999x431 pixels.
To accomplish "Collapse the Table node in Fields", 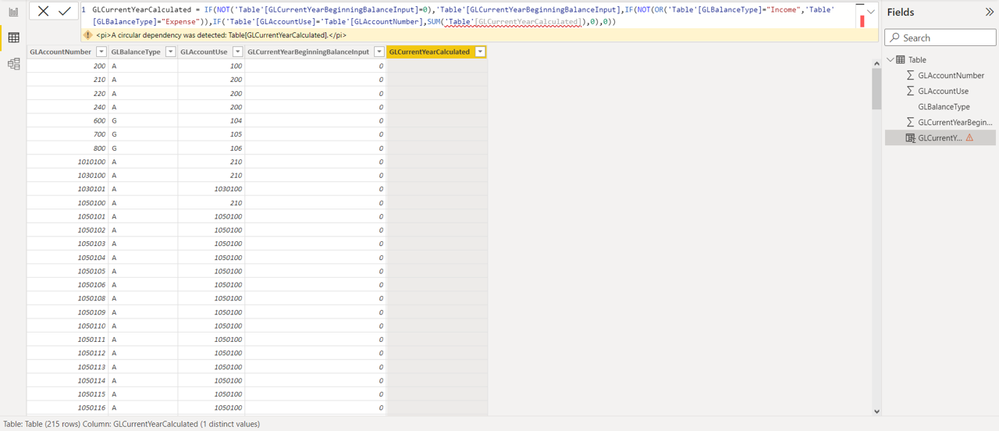I will (x=890, y=60).
